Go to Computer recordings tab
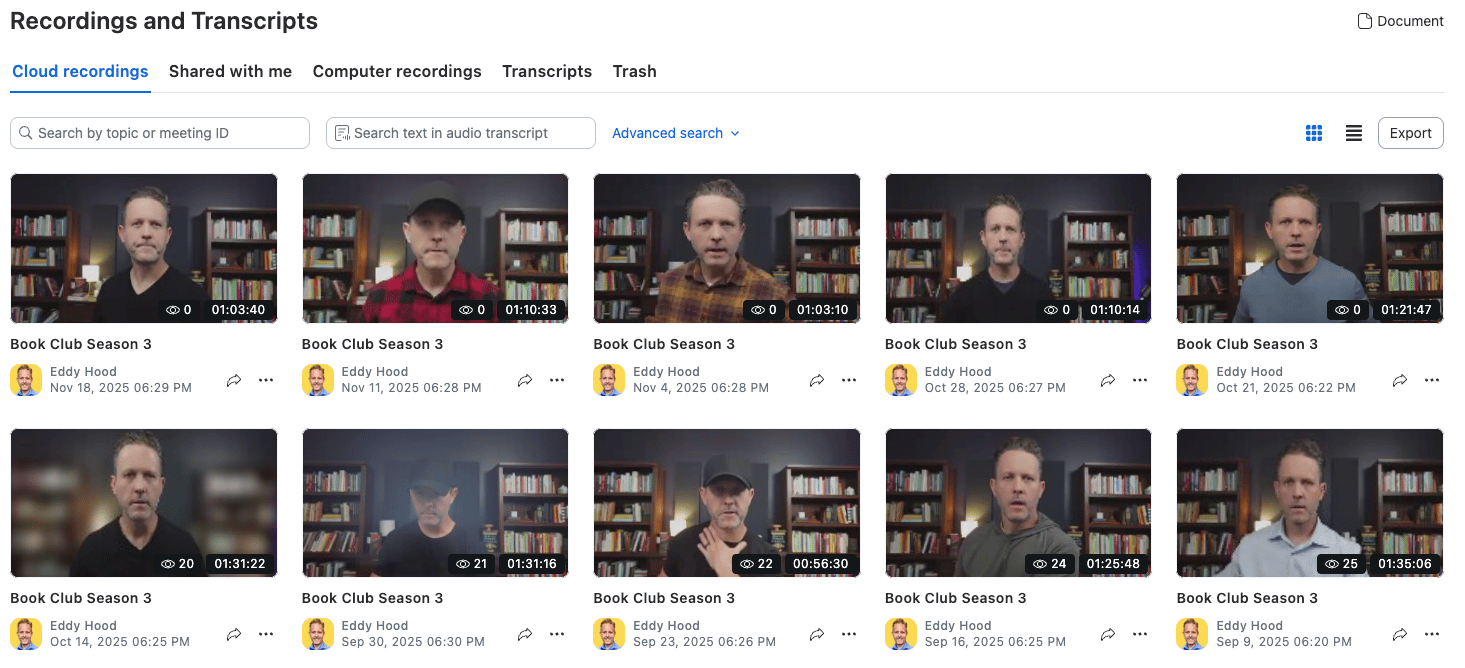The height and width of the screenshot is (668, 1465). [x=397, y=72]
